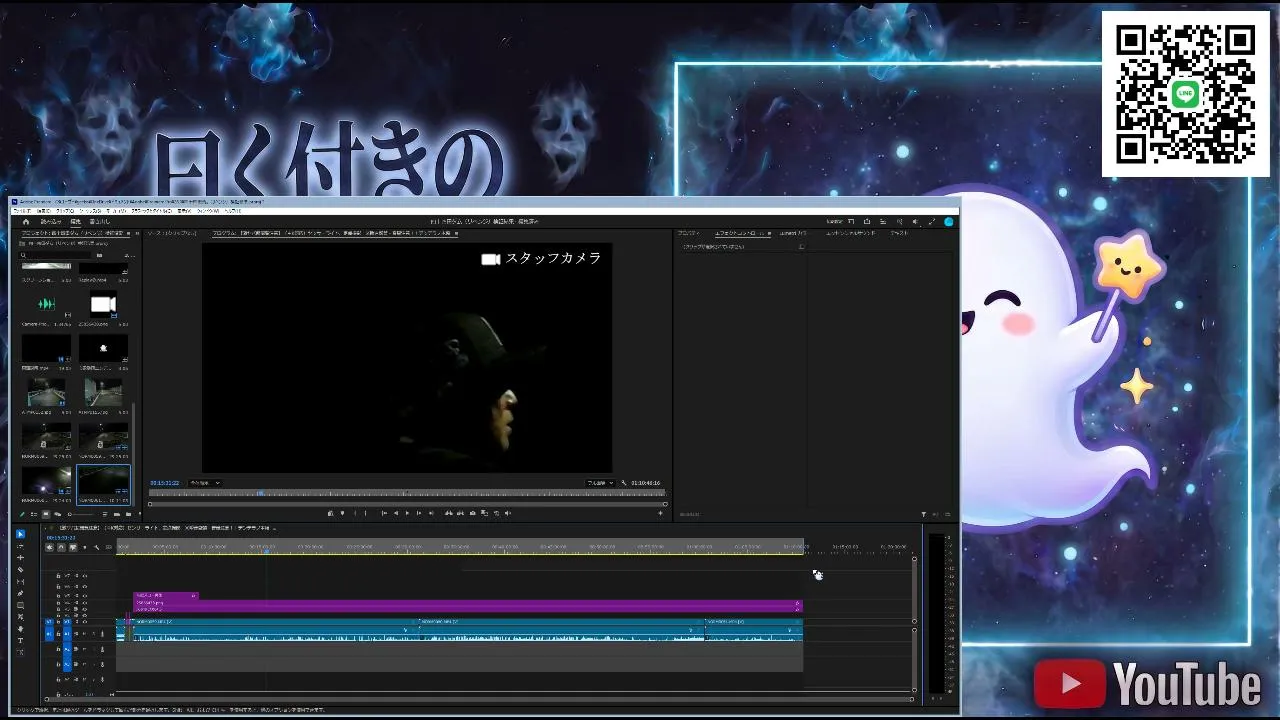Switch project panel to freeform view

pyautogui.click(x=58, y=514)
